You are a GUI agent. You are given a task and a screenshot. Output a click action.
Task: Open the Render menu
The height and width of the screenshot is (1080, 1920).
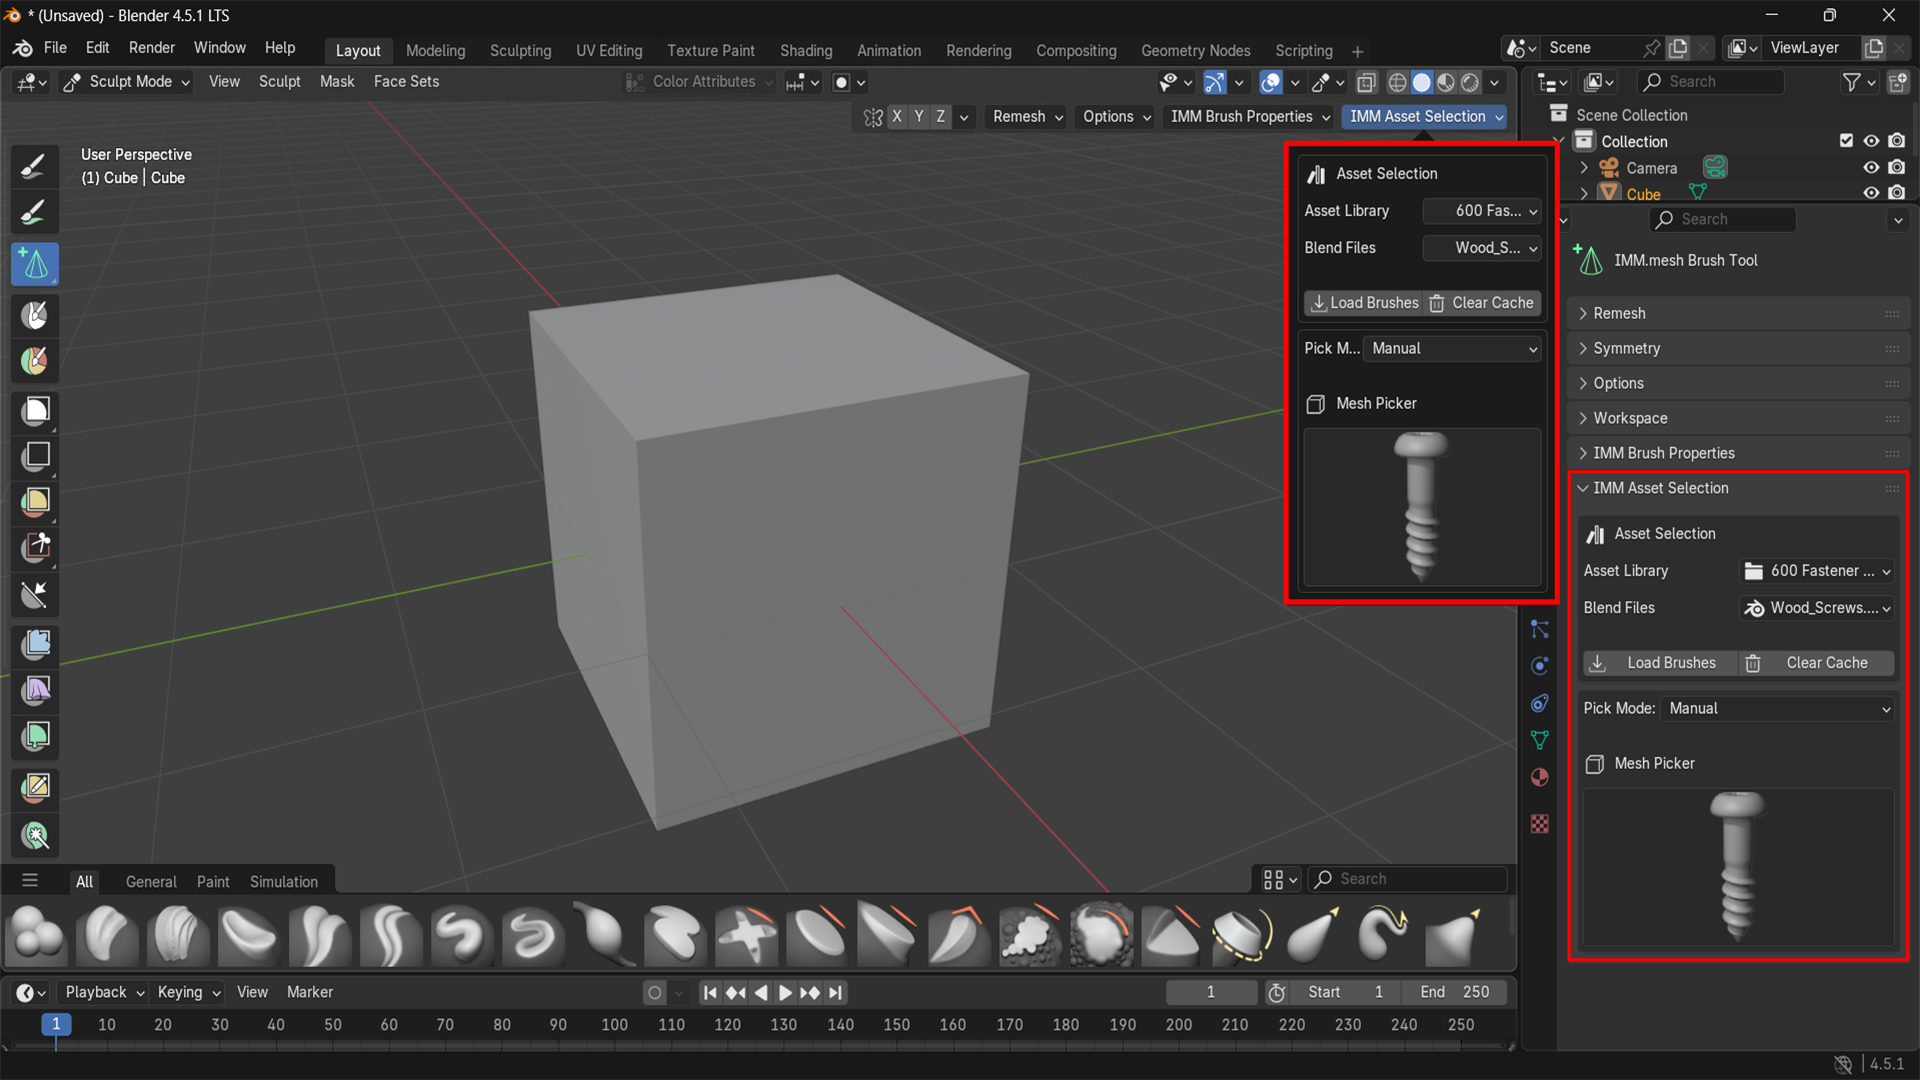pyautogui.click(x=151, y=48)
